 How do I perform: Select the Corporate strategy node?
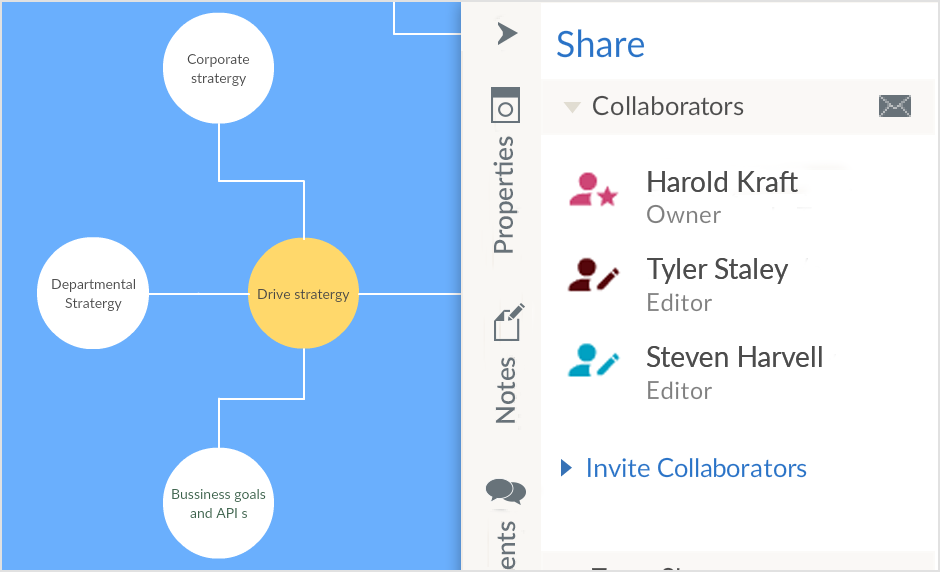[x=218, y=69]
